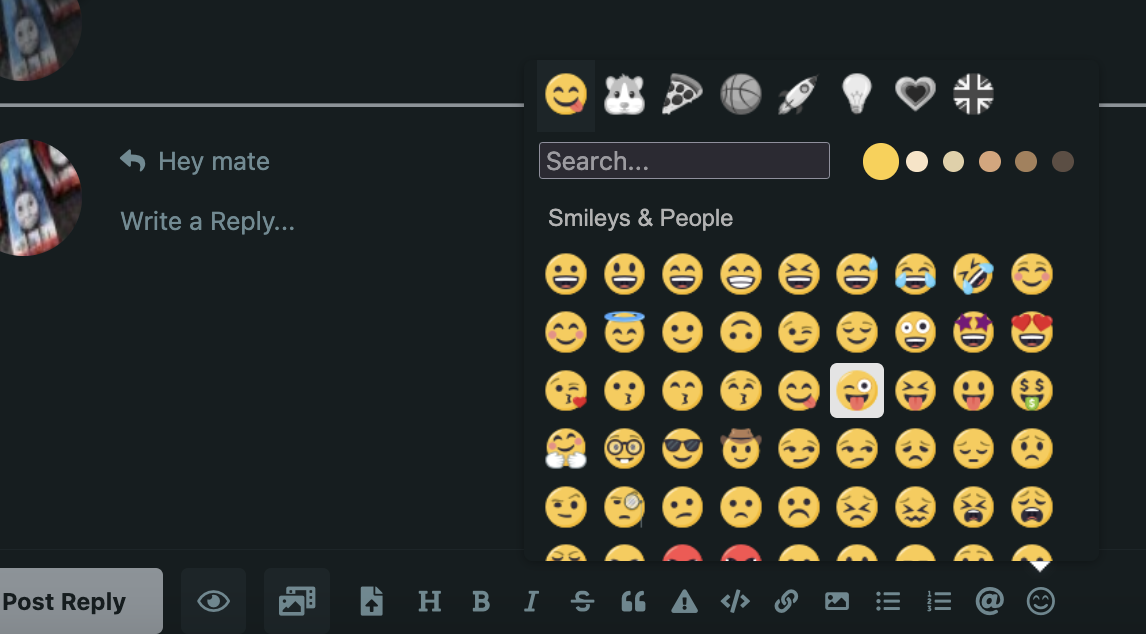The width and height of the screenshot is (1146, 634).
Task: Apply strikethrough formatting
Action: tap(582, 602)
